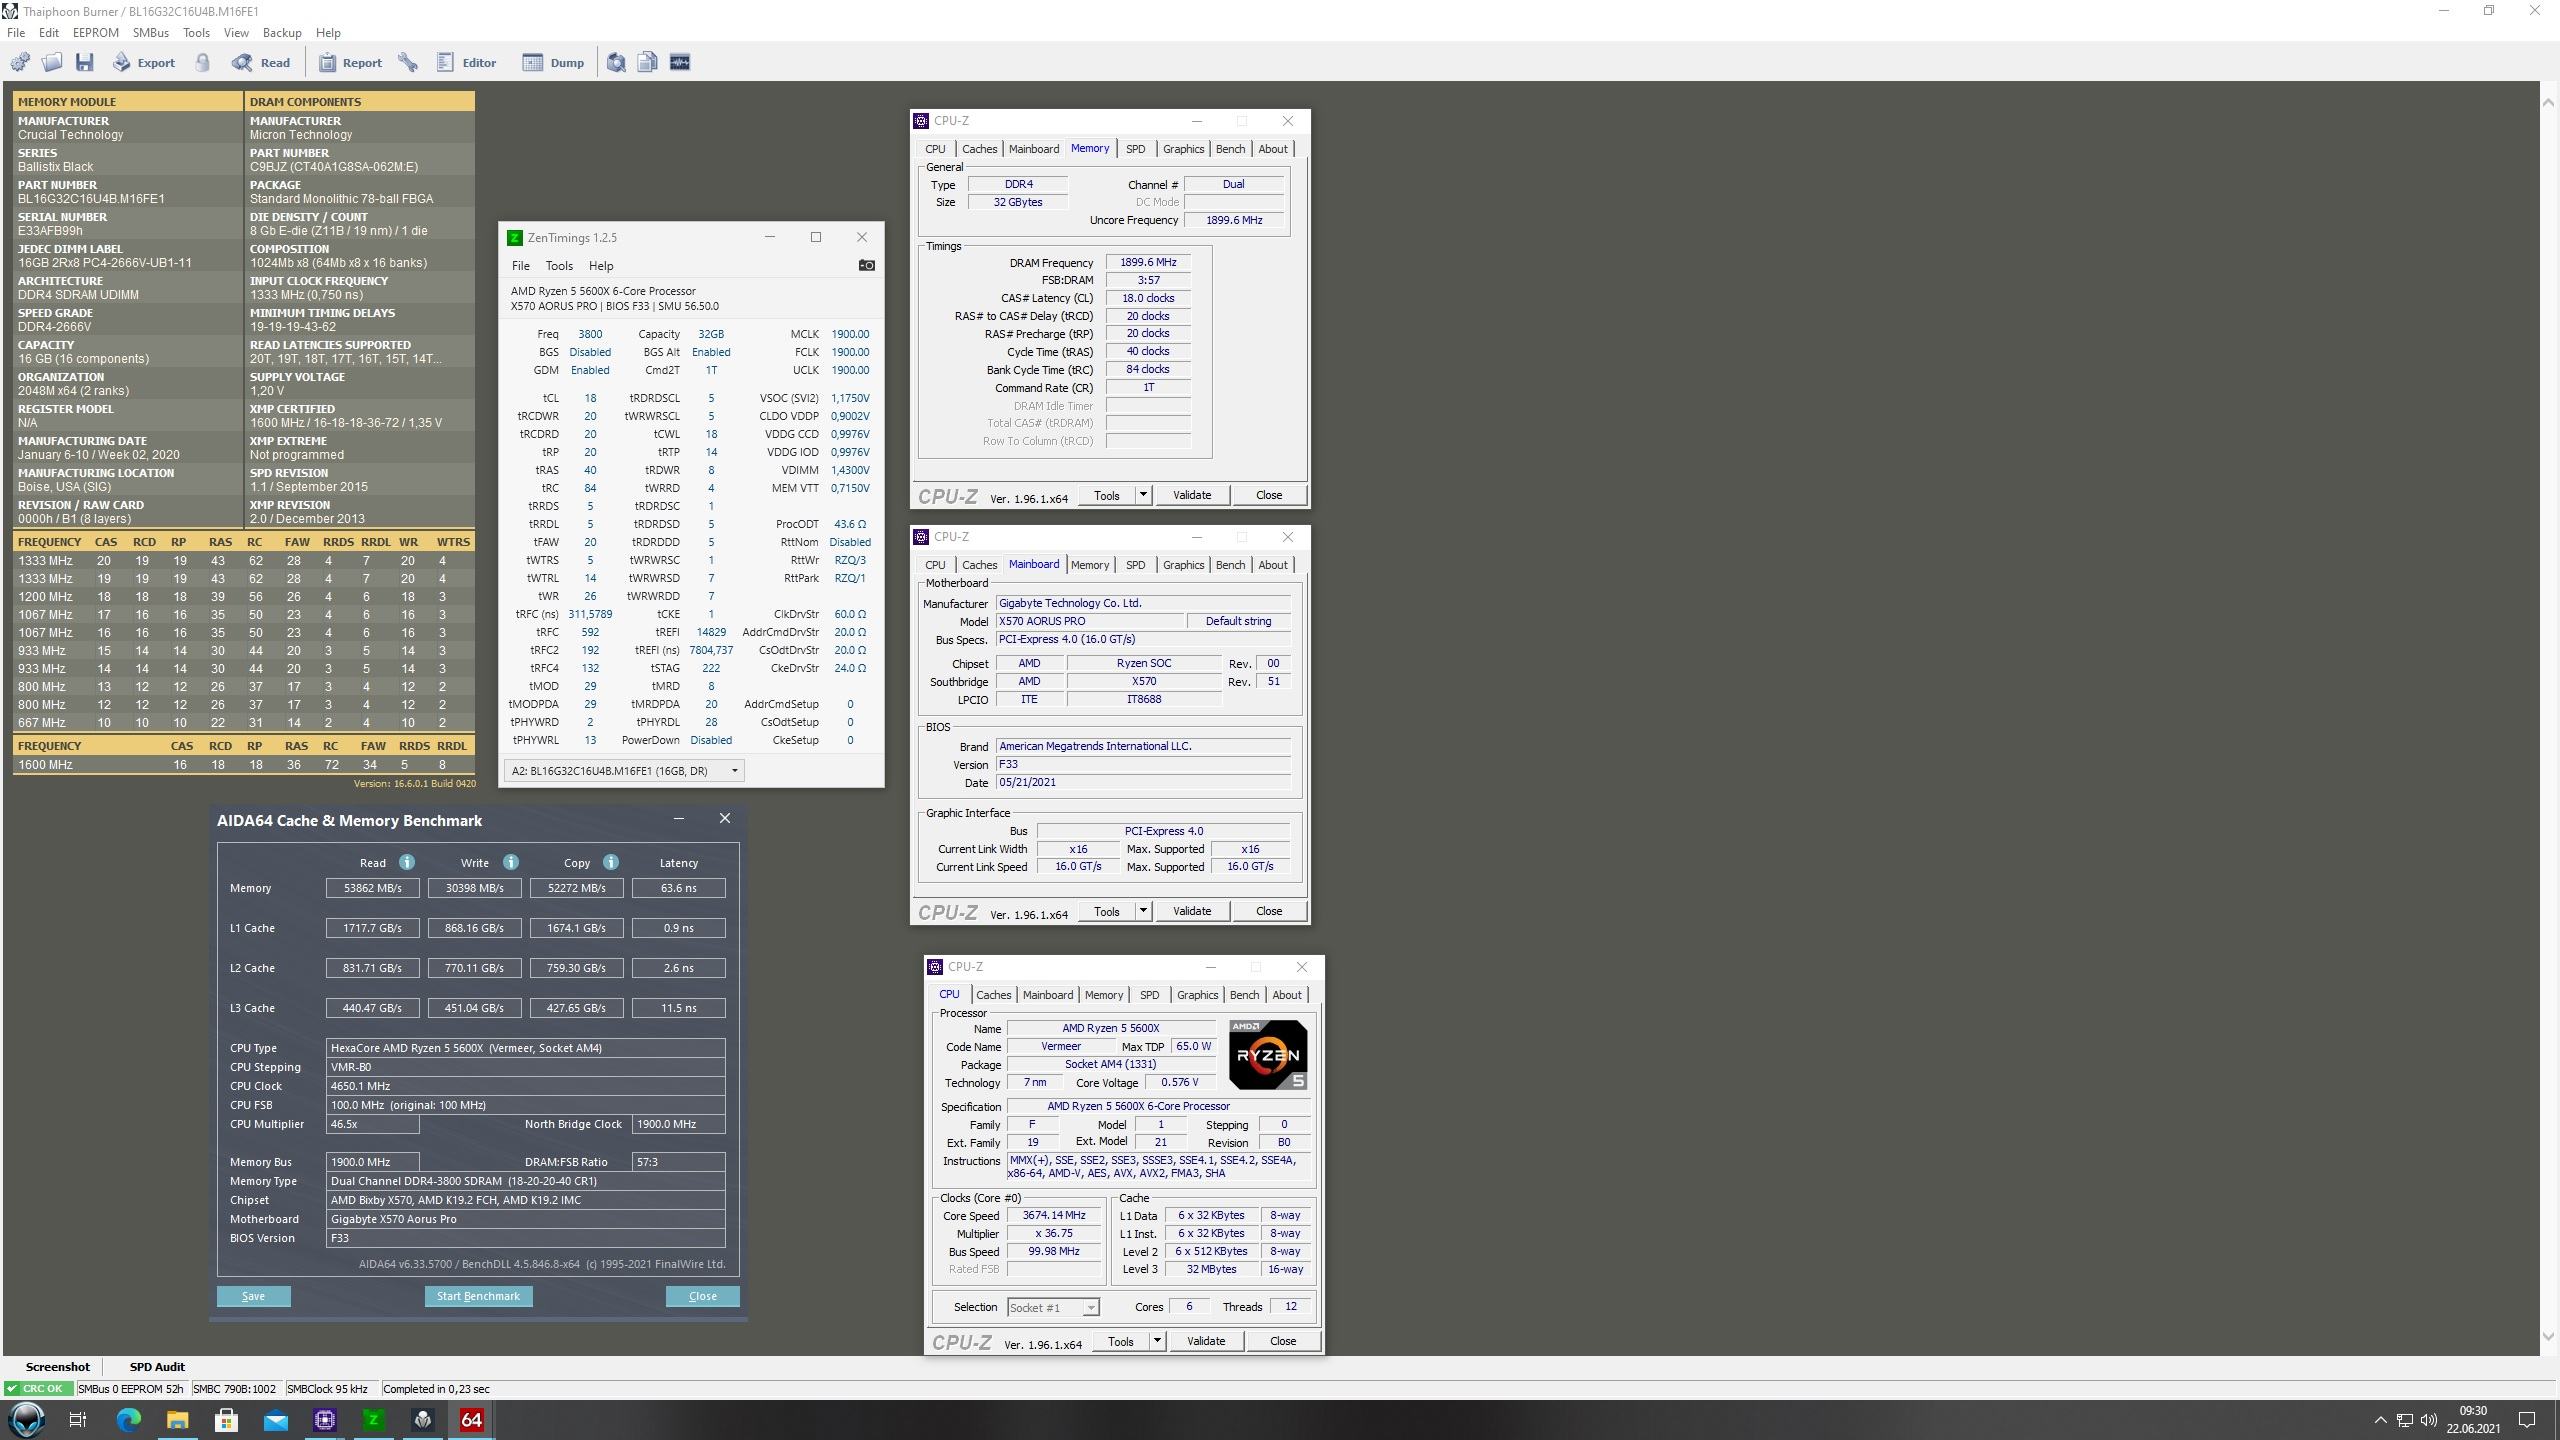The image size is (2560, 1440).
Task: Open the notification center icon
Action: tap(2527, 1420)
